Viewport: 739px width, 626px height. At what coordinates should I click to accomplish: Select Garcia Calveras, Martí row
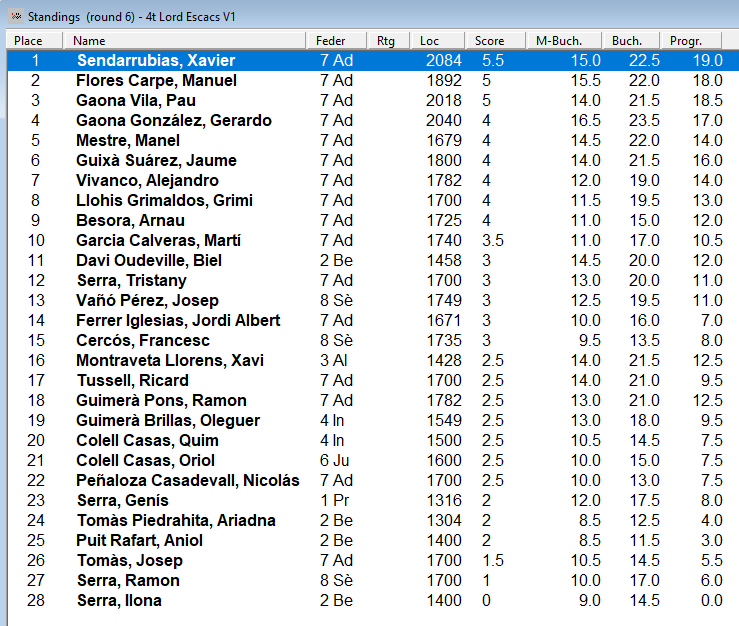pos(158,241)
